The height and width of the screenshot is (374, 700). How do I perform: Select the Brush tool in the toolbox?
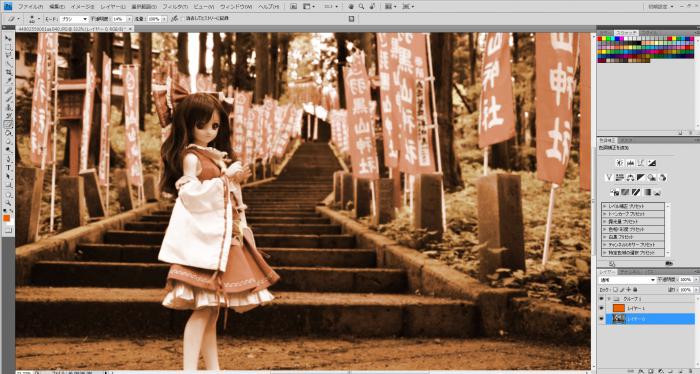(8, 99)
